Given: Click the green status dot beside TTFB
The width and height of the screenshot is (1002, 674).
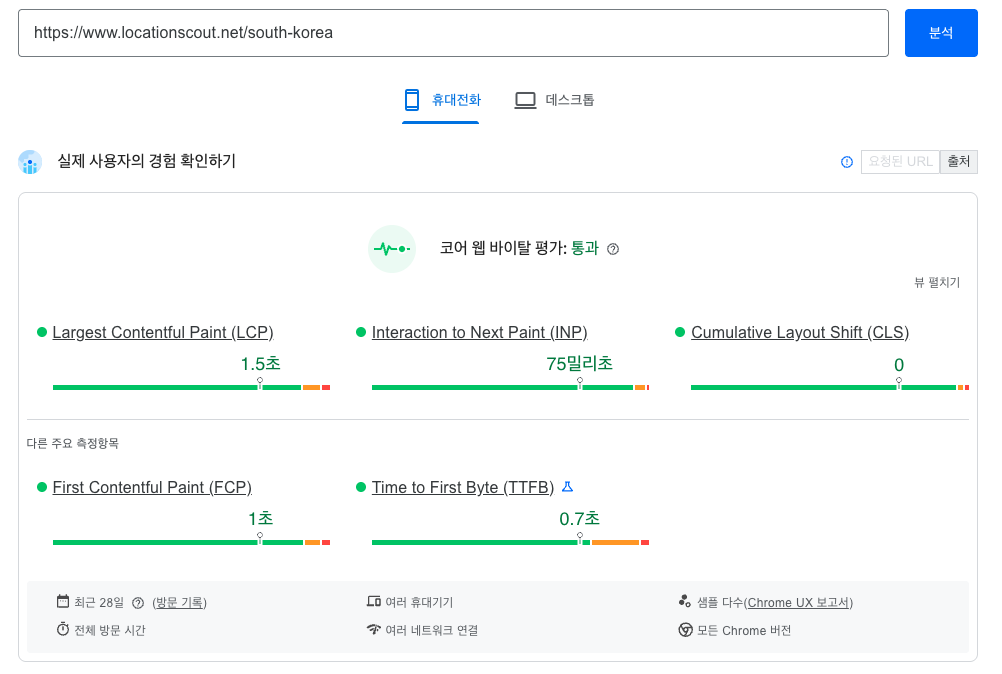Looking at the screenshot, I should [361, 487].
